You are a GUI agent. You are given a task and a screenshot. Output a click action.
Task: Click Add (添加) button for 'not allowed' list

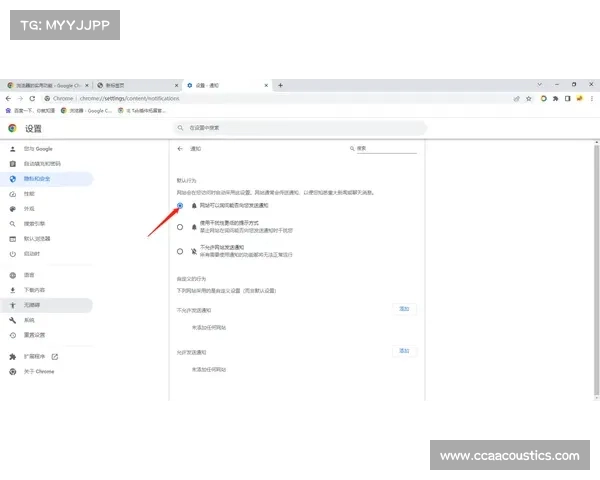tap(404, 309)
